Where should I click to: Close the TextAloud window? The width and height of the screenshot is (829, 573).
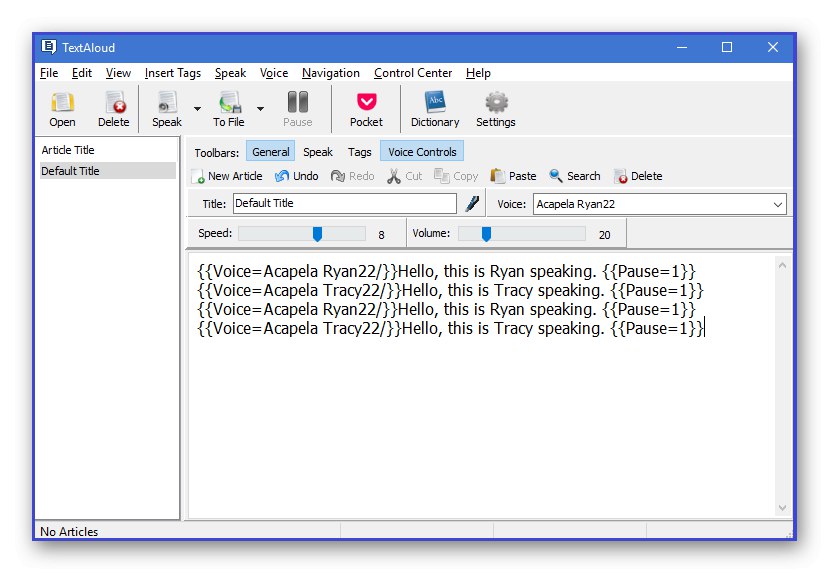click(773, 48)
